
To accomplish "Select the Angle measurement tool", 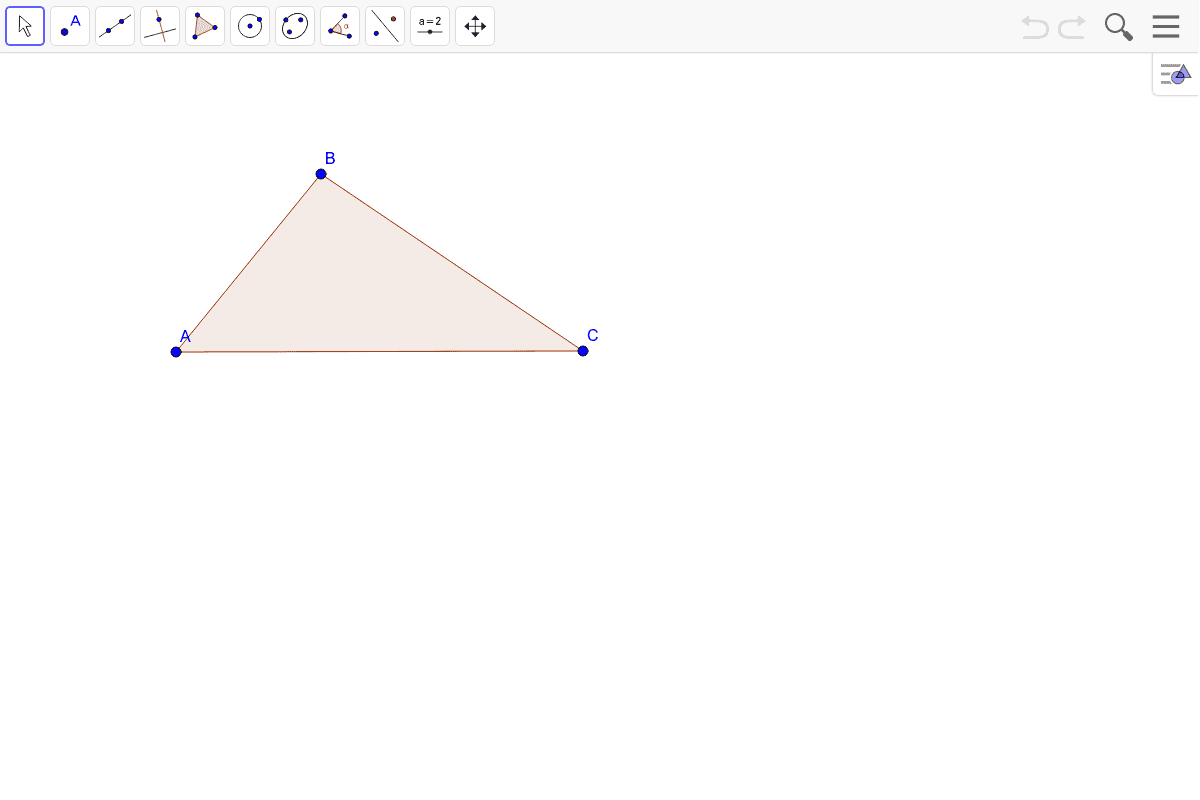I will pos(340,26).
